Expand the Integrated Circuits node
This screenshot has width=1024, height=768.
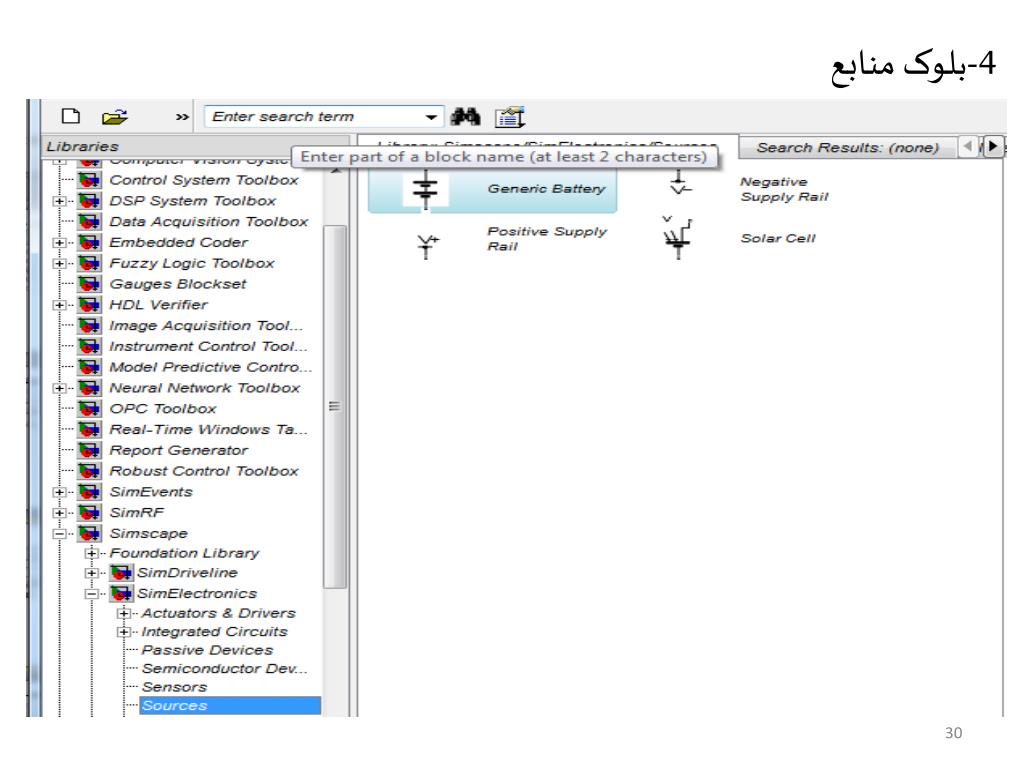(123, 632)
